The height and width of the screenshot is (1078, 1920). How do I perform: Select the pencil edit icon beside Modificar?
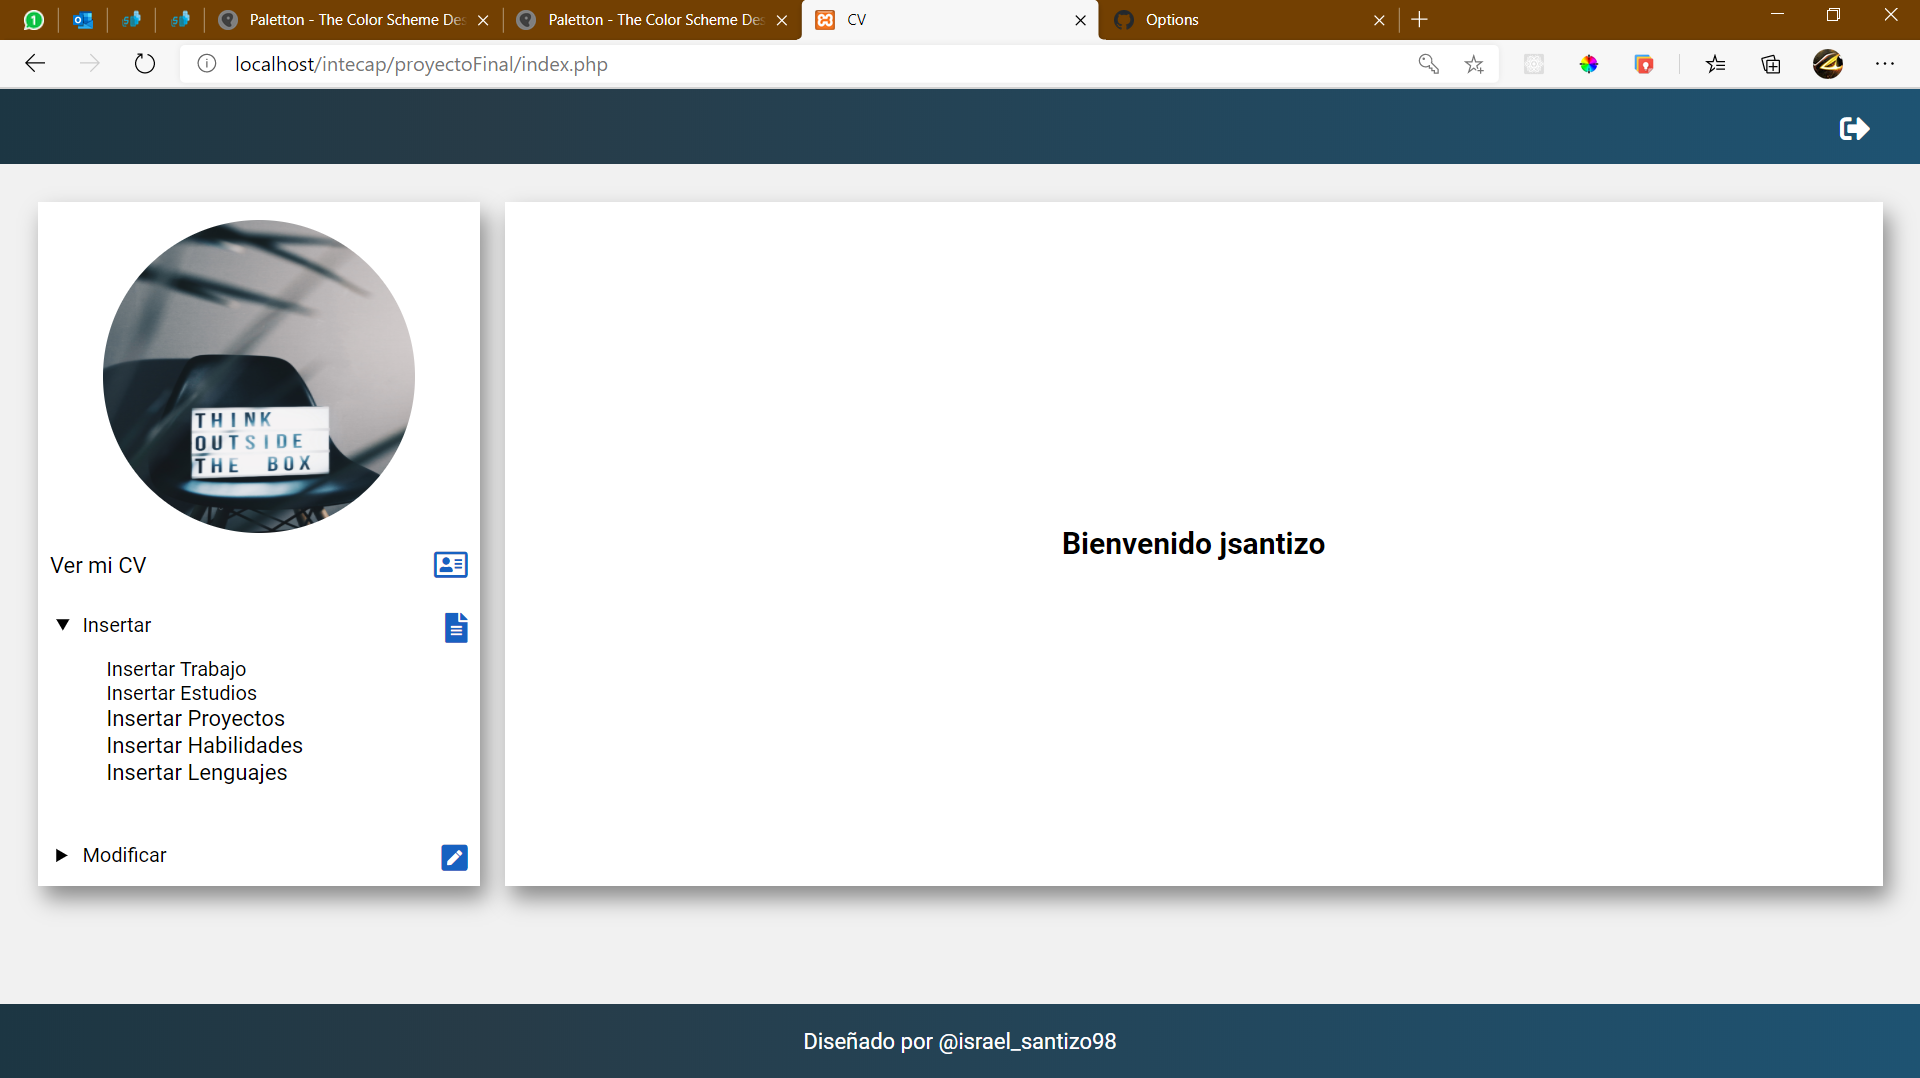coord(455,857)
